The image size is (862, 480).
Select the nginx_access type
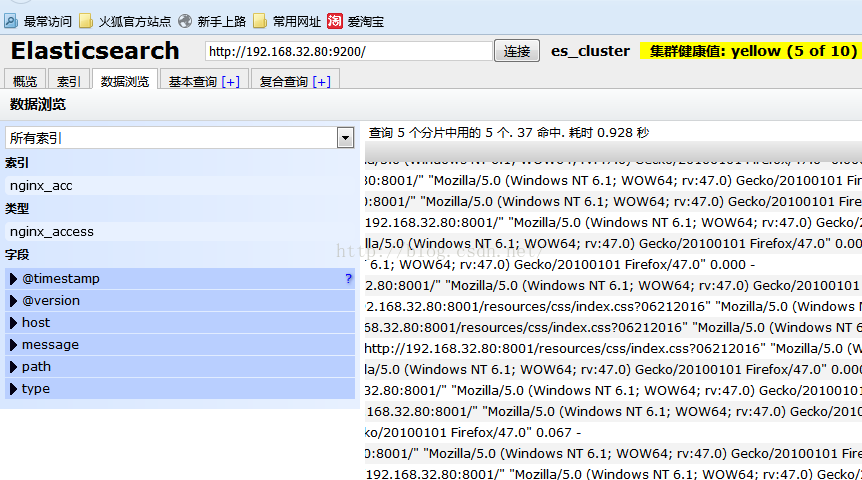pyautogui.click(x=180, y=232)
